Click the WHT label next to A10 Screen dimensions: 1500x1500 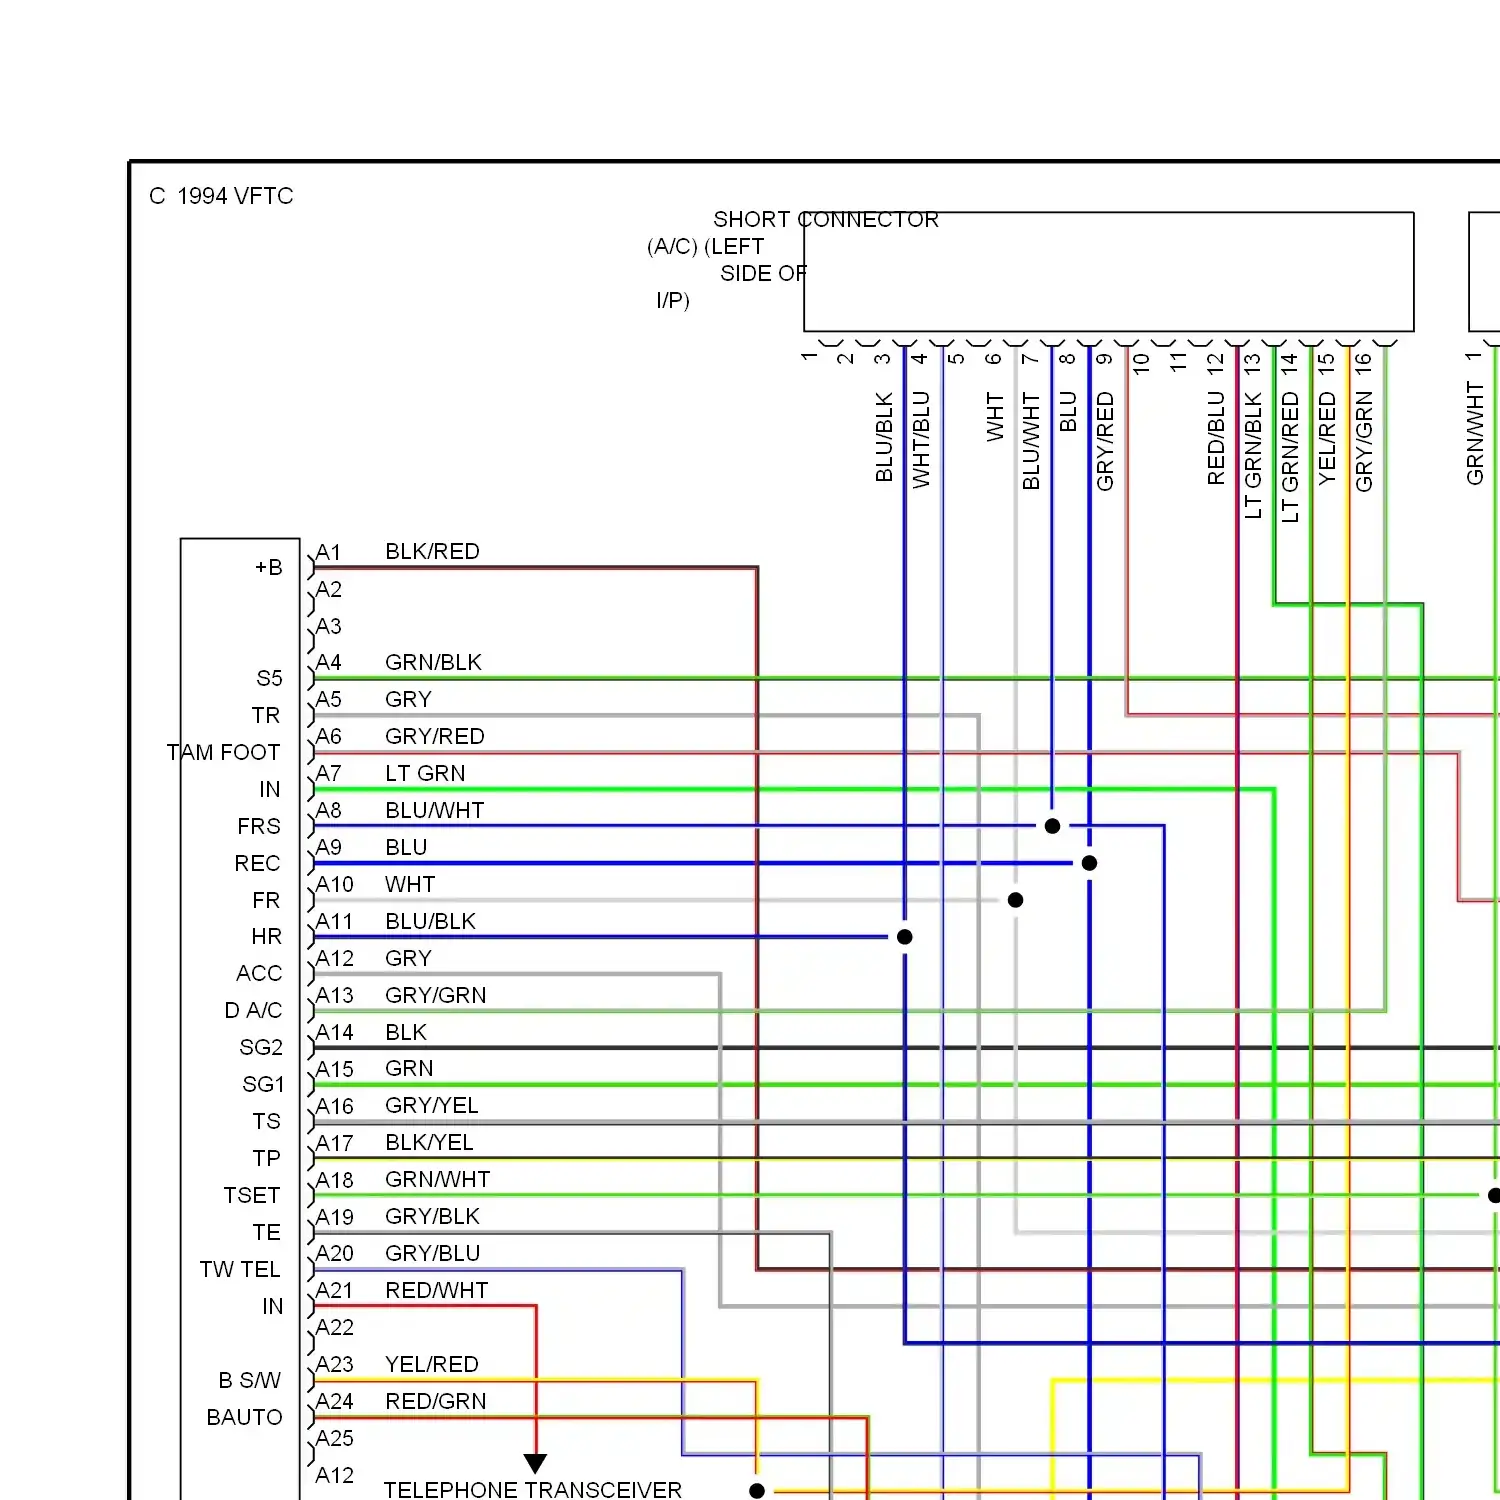(410, 885)
